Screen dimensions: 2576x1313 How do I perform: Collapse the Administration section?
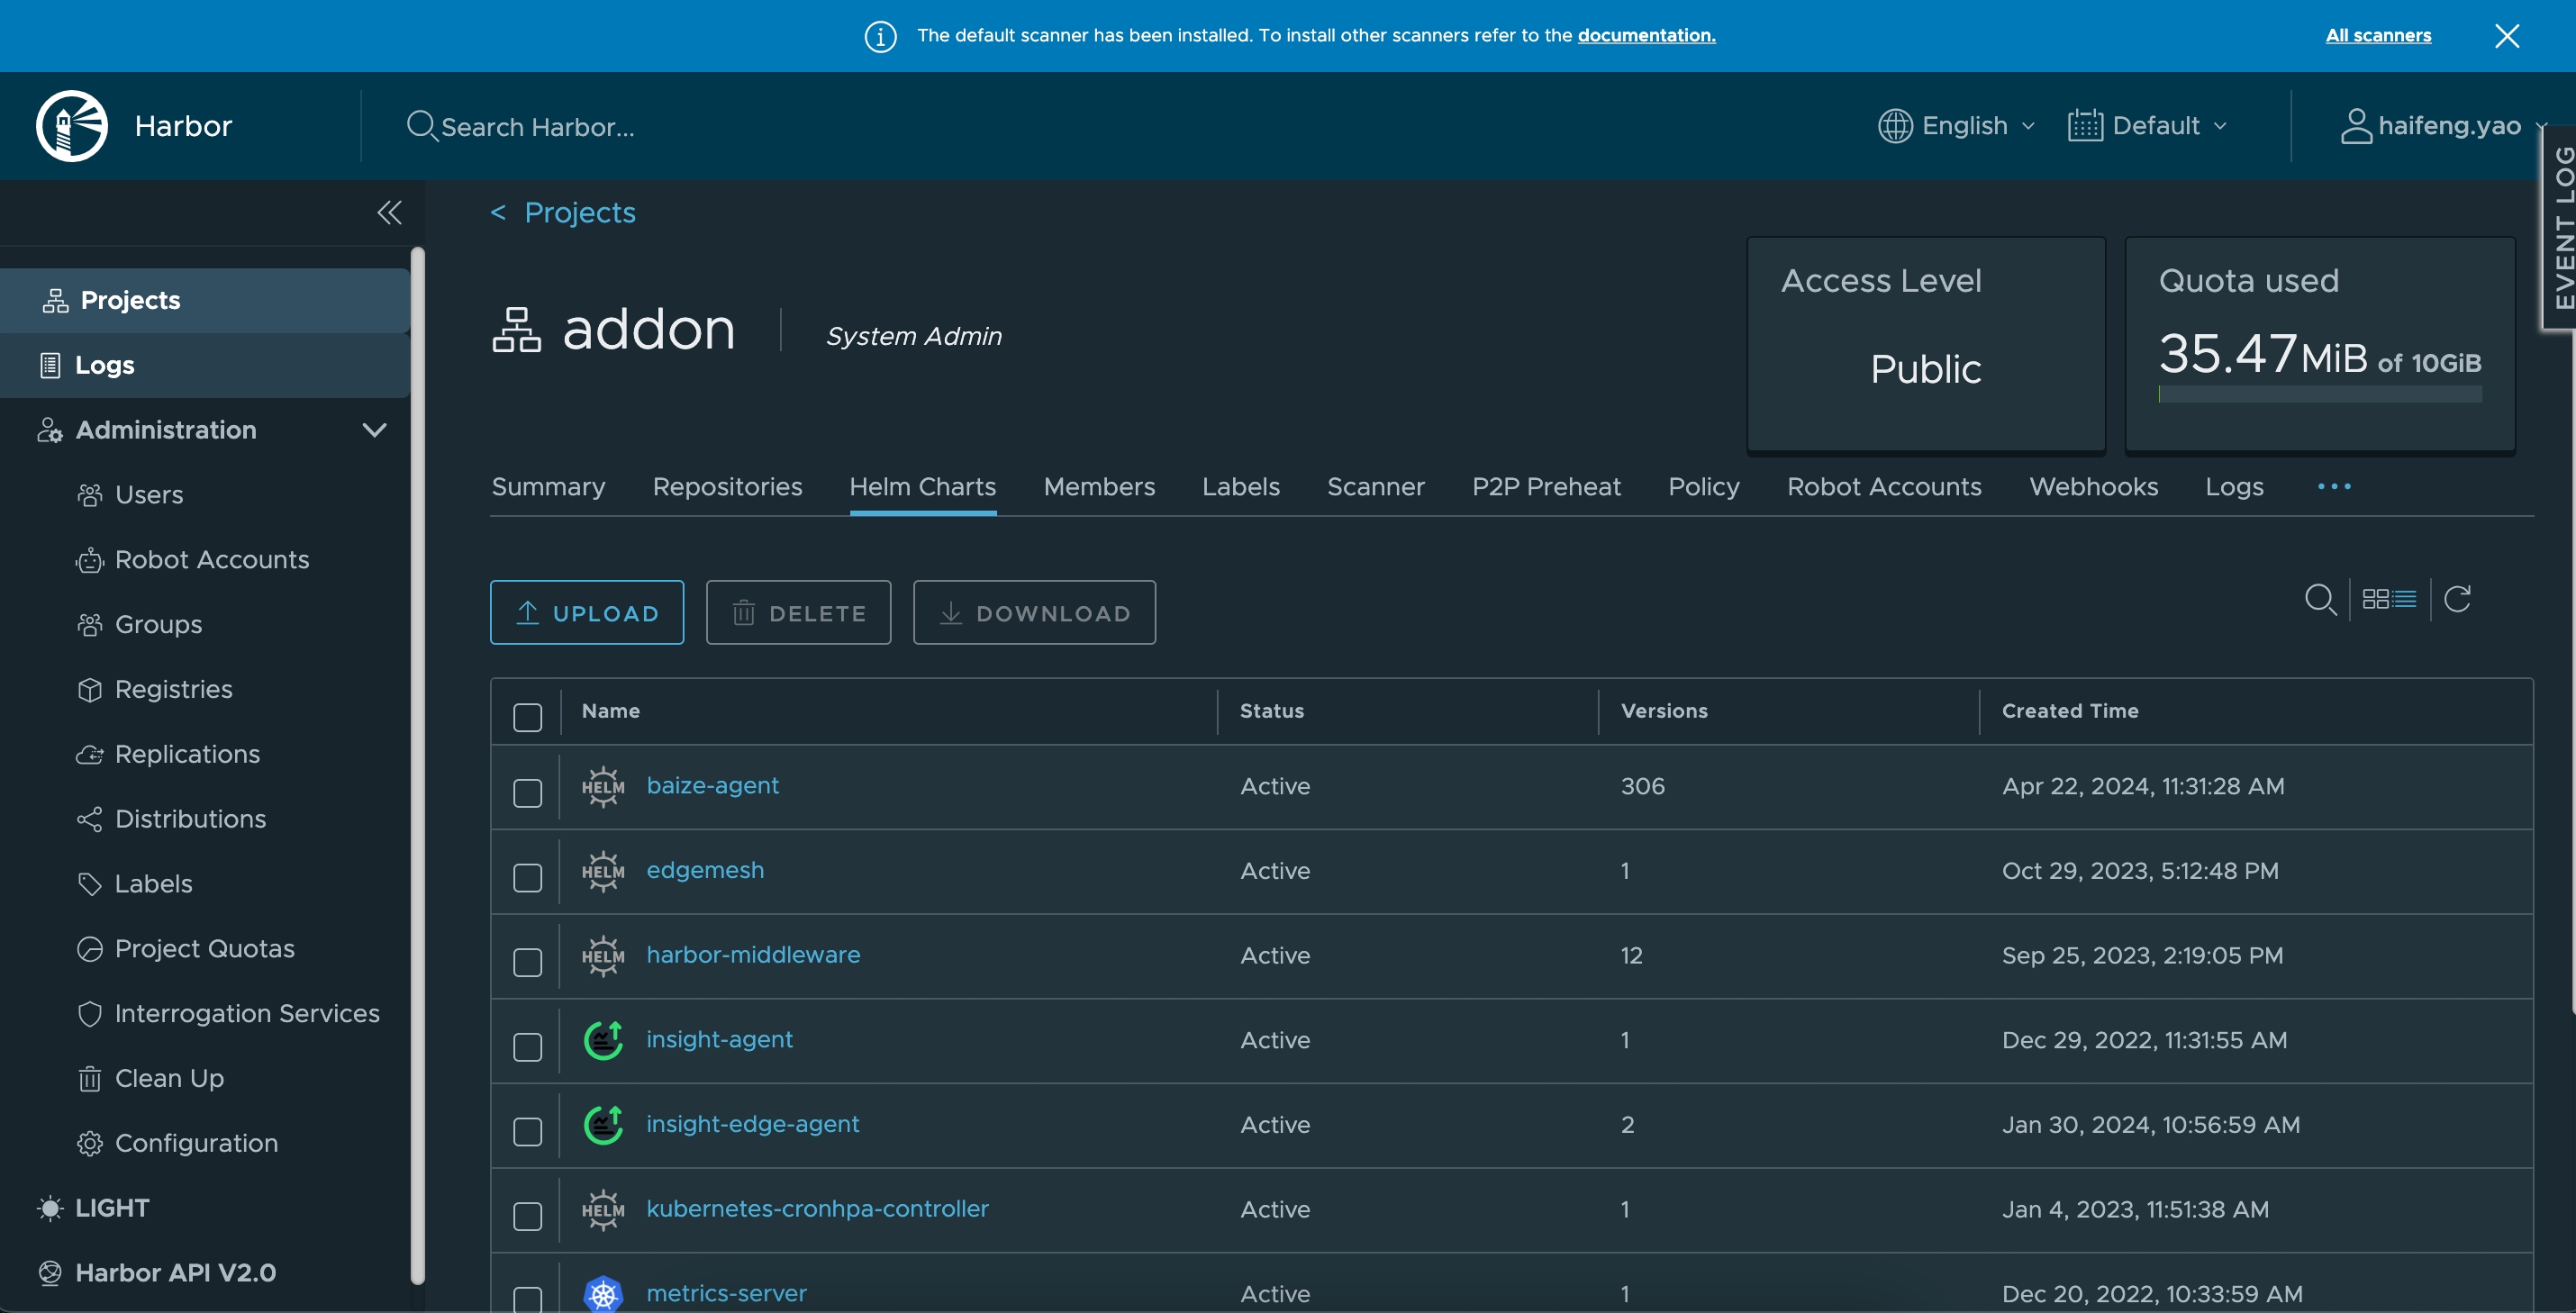tap(374, 429)
